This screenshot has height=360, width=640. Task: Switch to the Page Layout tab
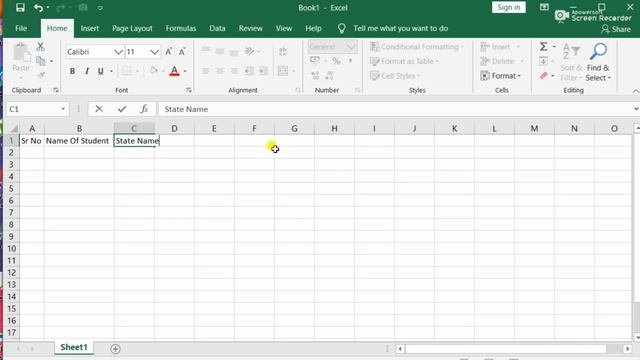[132, 28]
